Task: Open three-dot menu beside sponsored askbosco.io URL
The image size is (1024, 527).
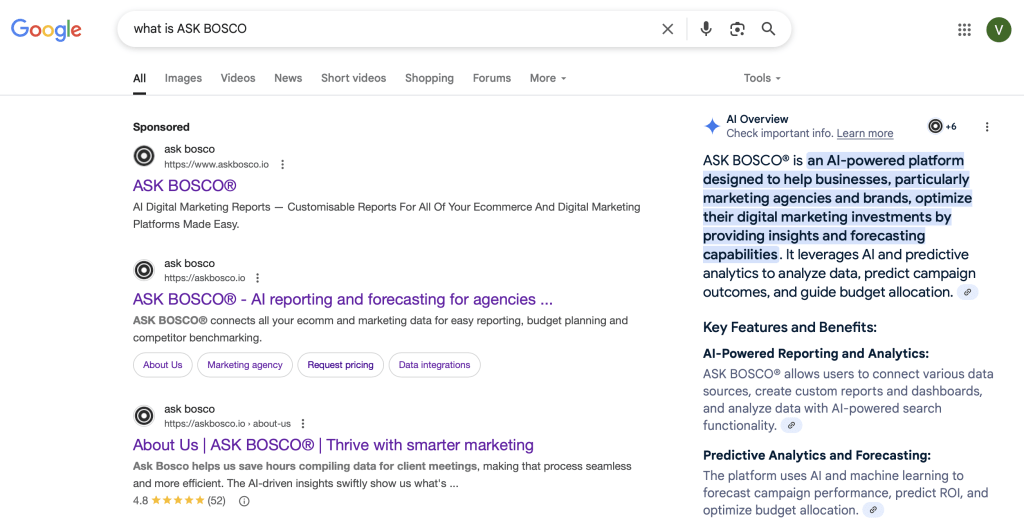Action: 283,165
